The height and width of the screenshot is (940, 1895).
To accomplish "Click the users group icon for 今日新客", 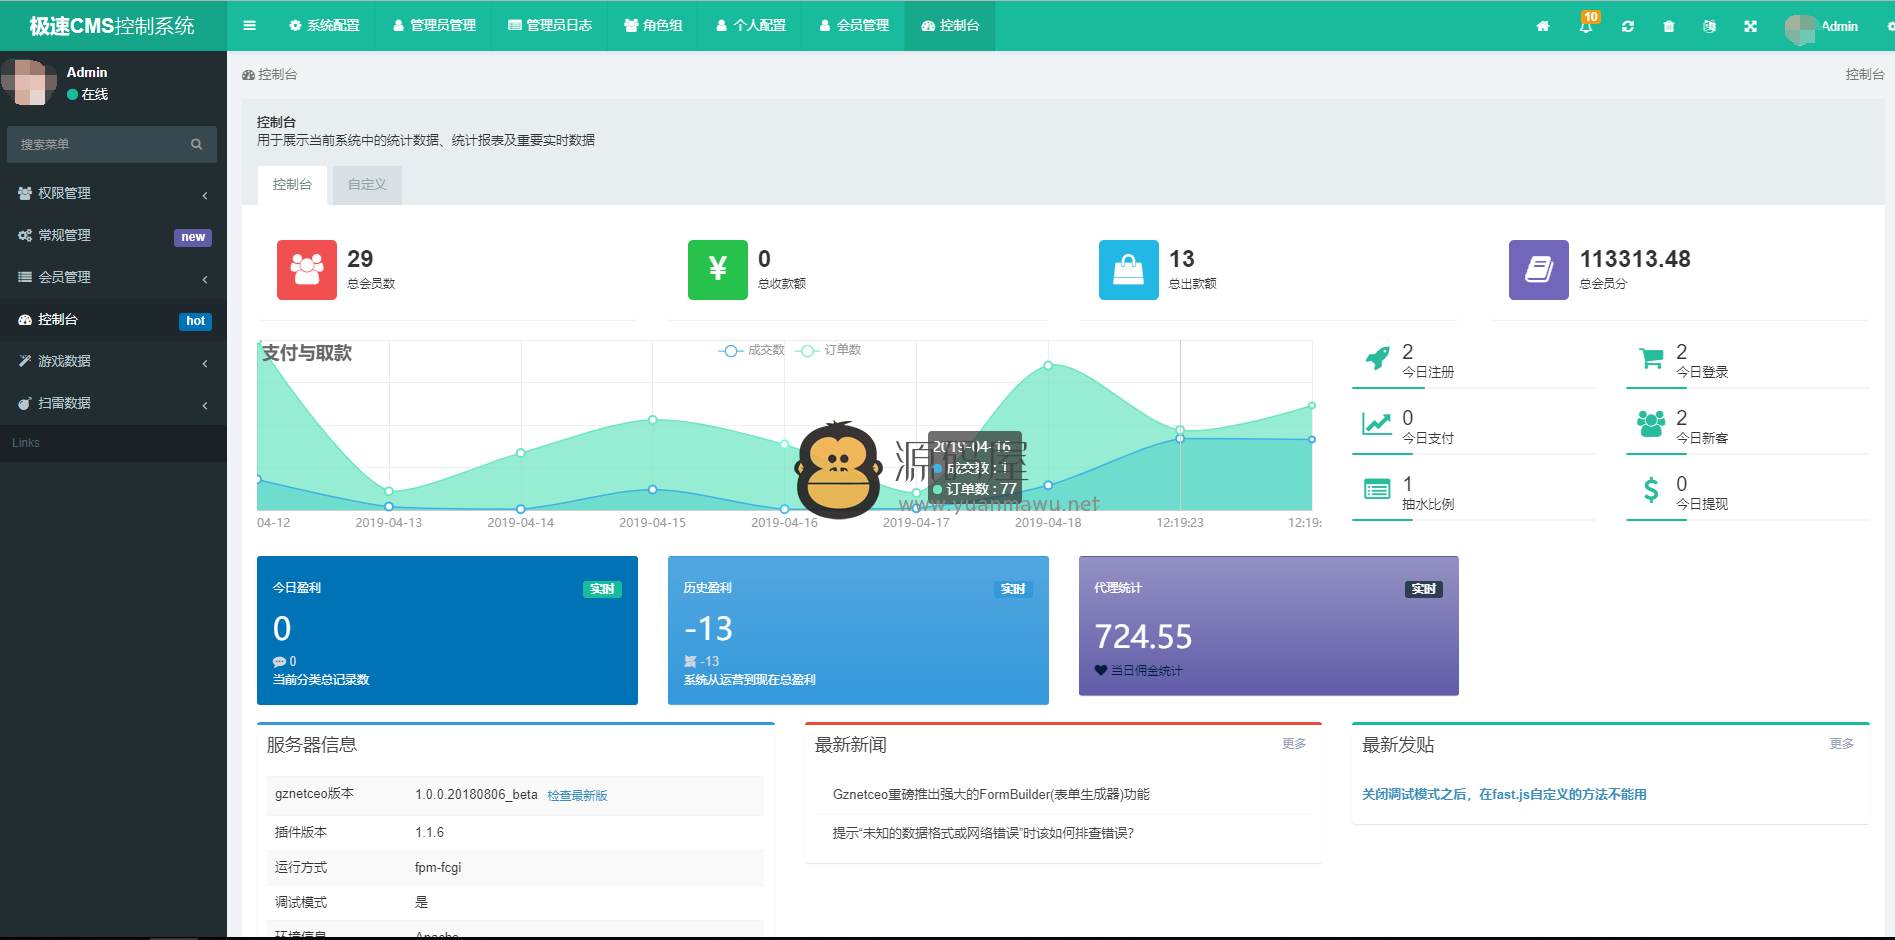I will click(x=1651, y=424).
